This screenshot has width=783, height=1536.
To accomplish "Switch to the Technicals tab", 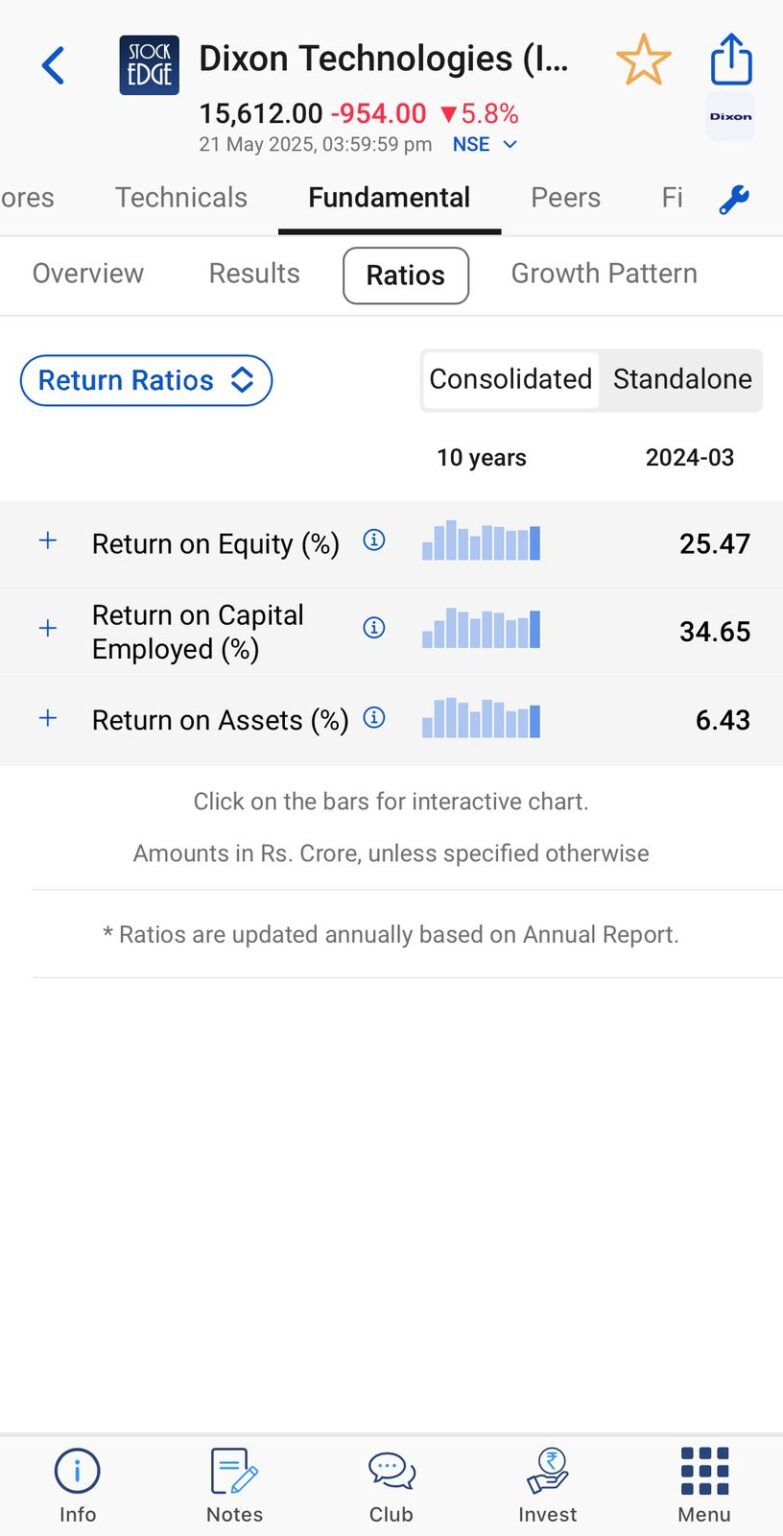I will coord(181,198).
